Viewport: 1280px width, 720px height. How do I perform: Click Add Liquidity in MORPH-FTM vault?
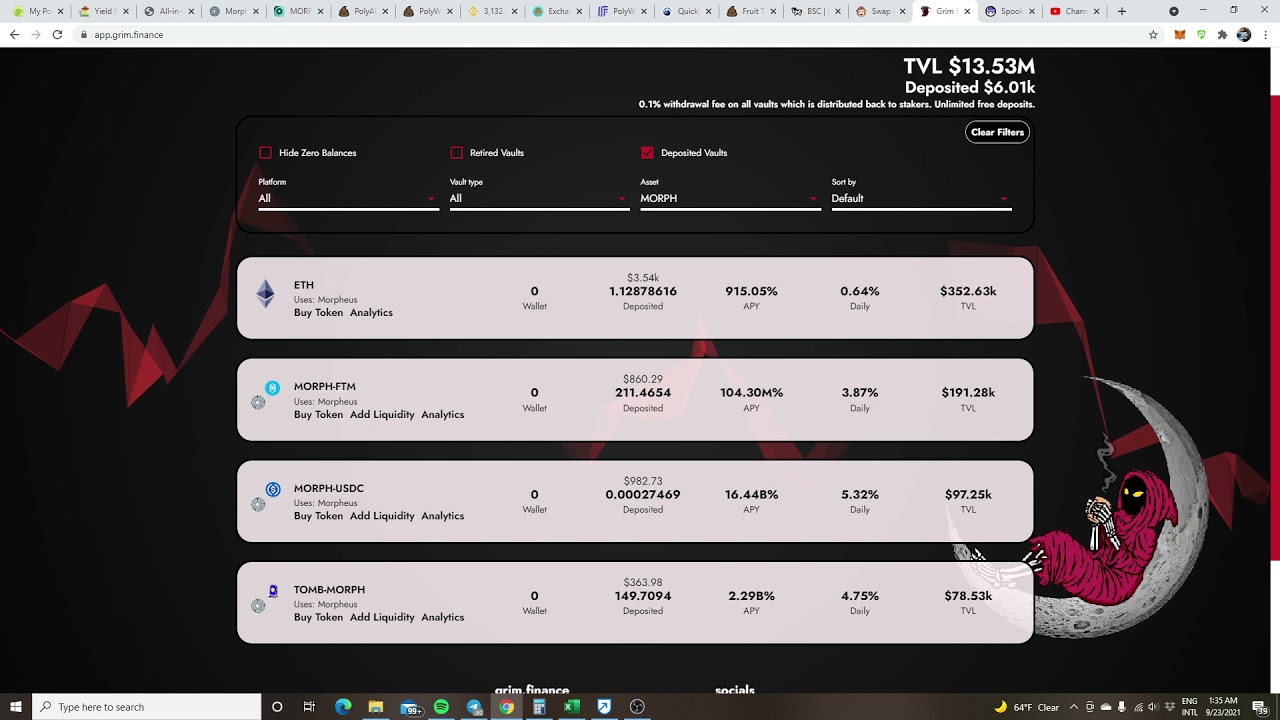point(382,414)
